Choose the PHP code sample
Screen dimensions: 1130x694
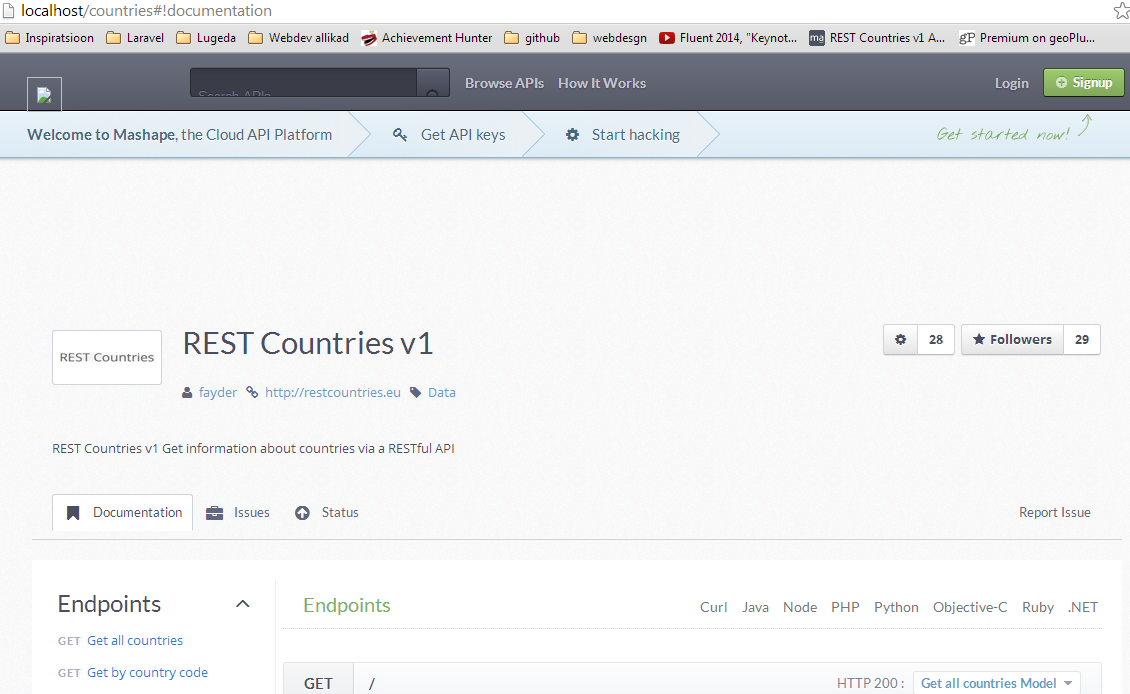[x=845, y=607]
